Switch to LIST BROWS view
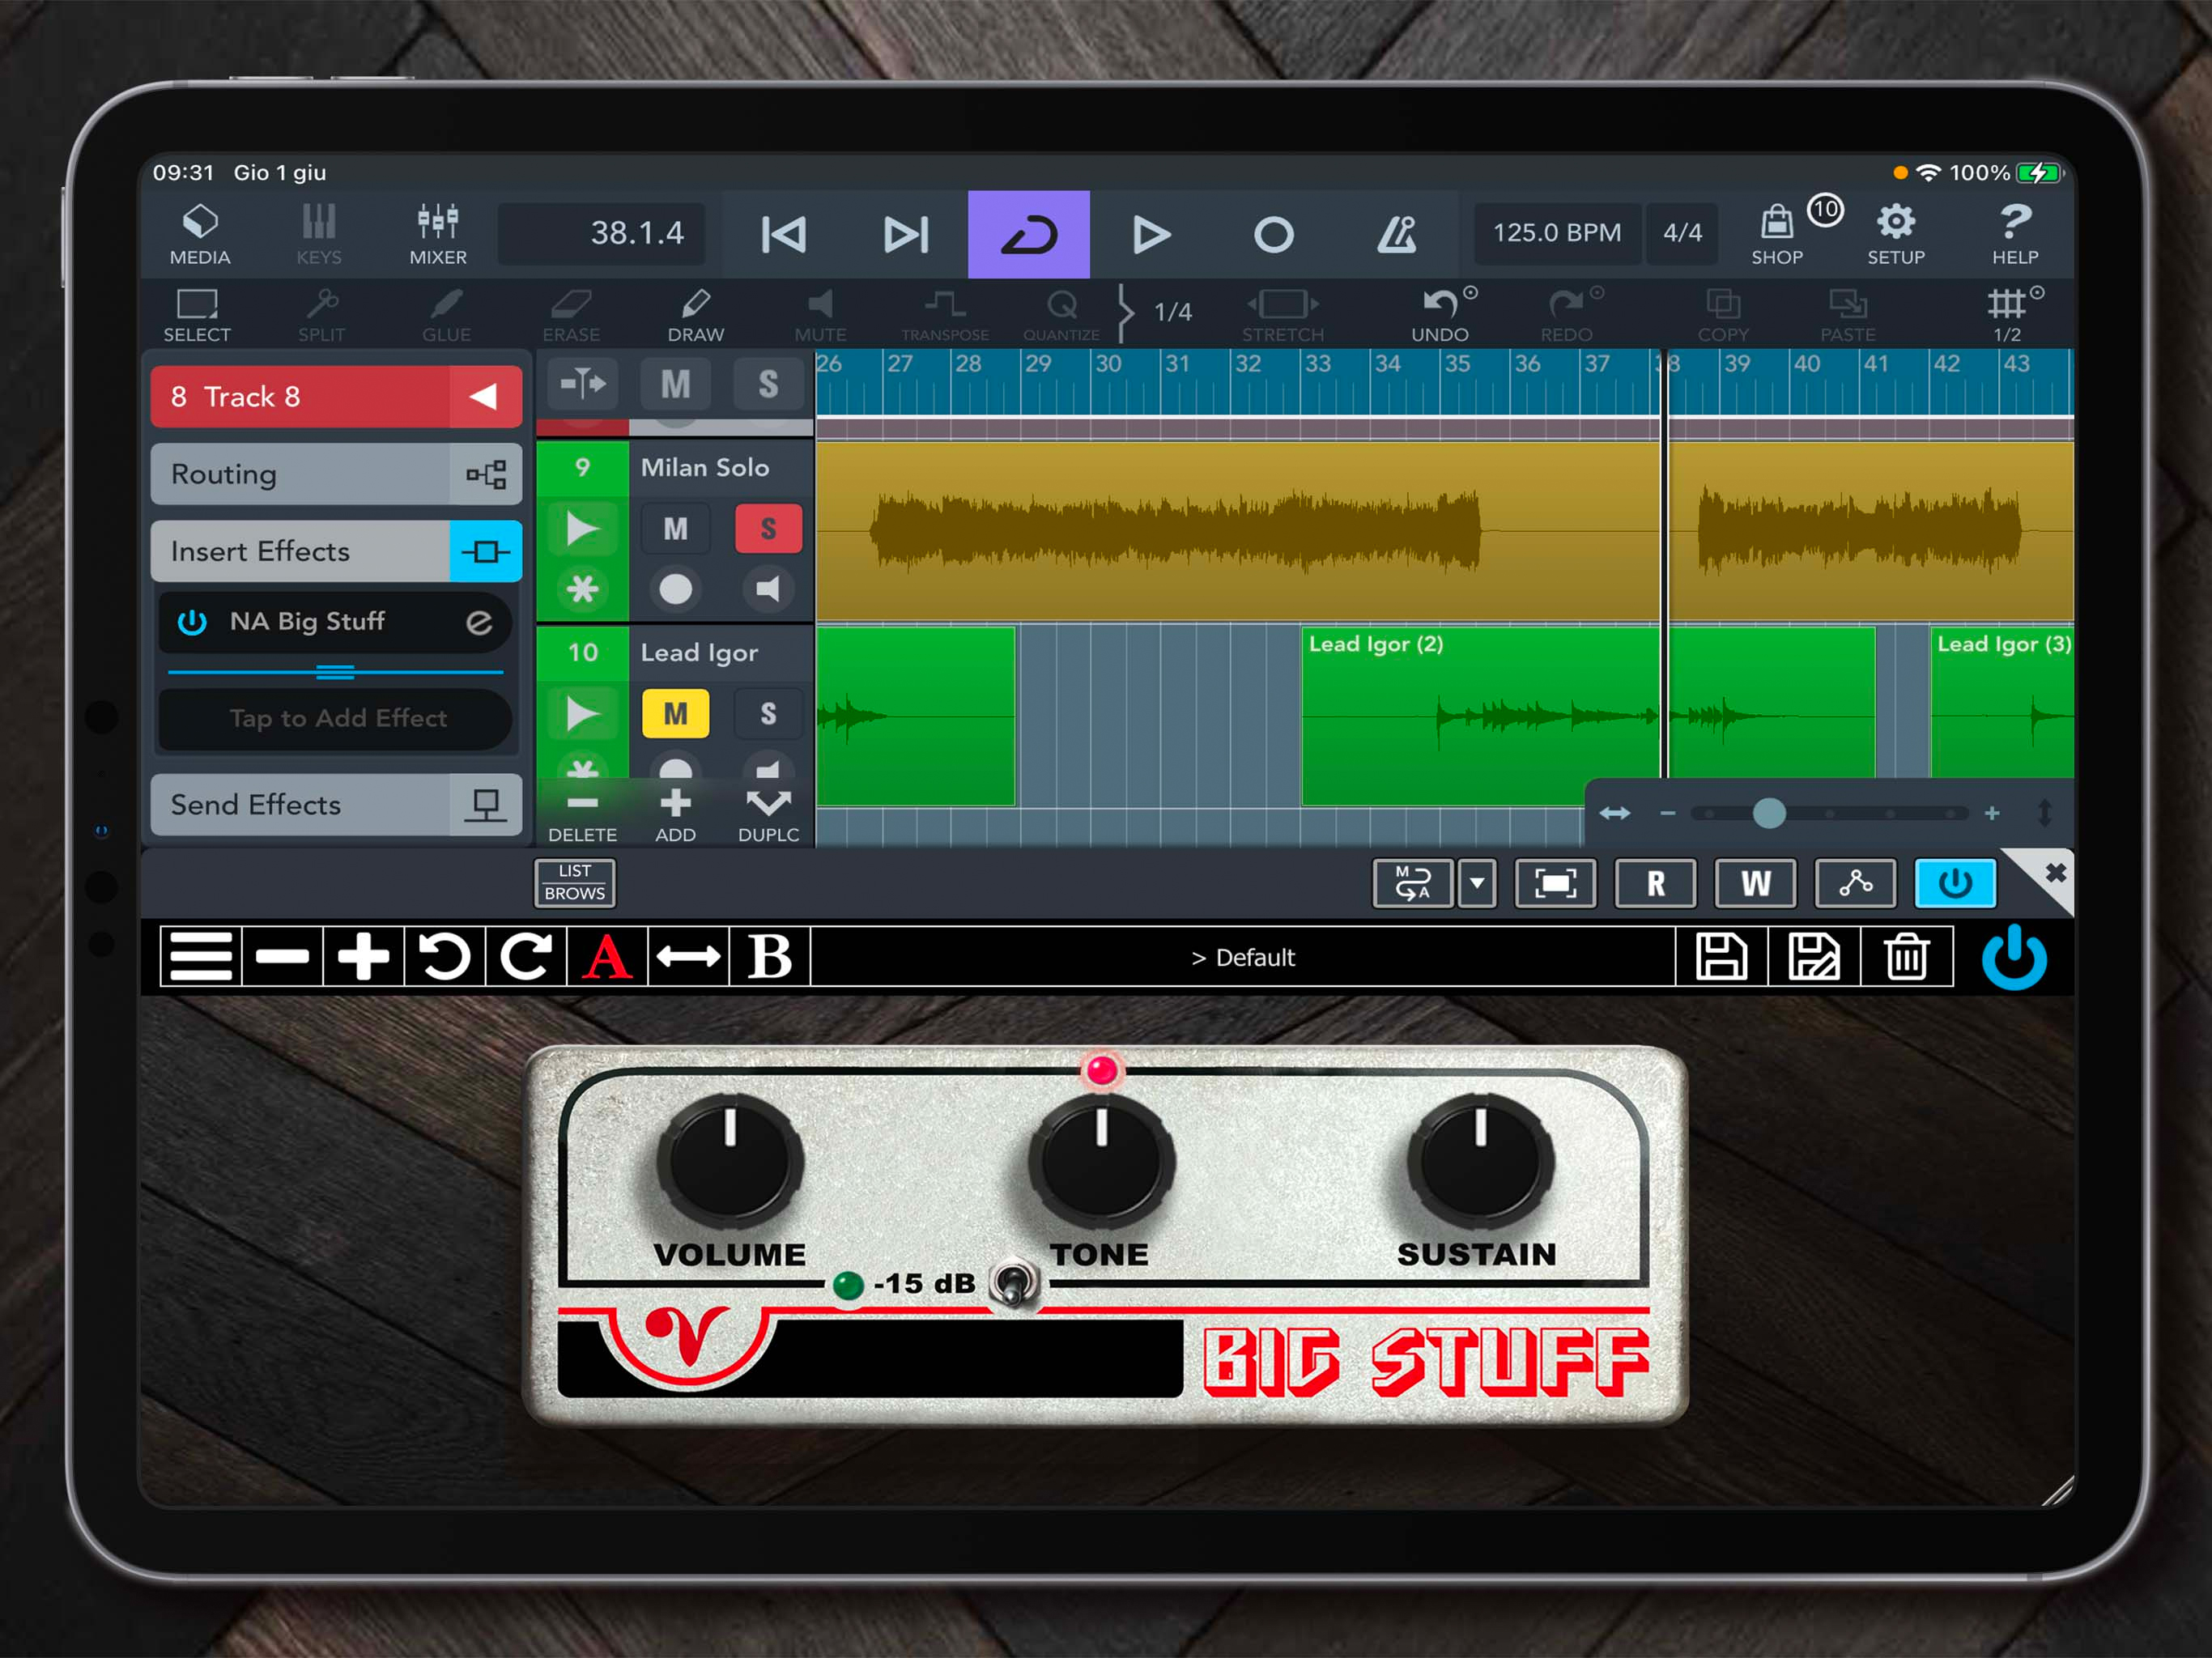Screen dimensions: 2212x1658 (574, 883)
